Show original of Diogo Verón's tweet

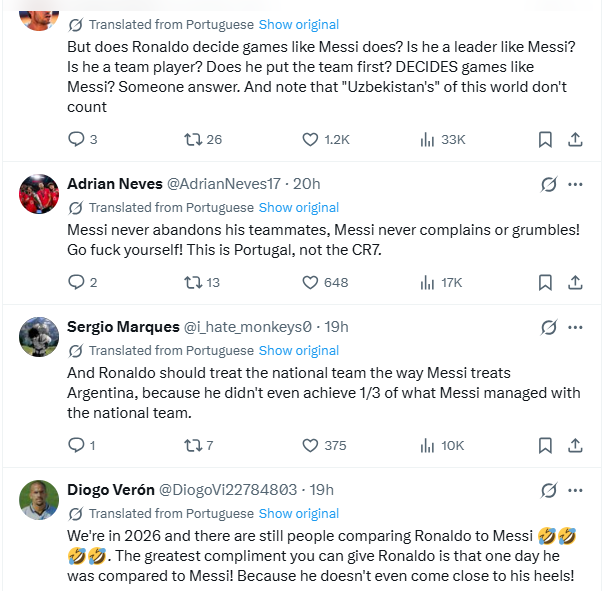(x=299, y=514)
